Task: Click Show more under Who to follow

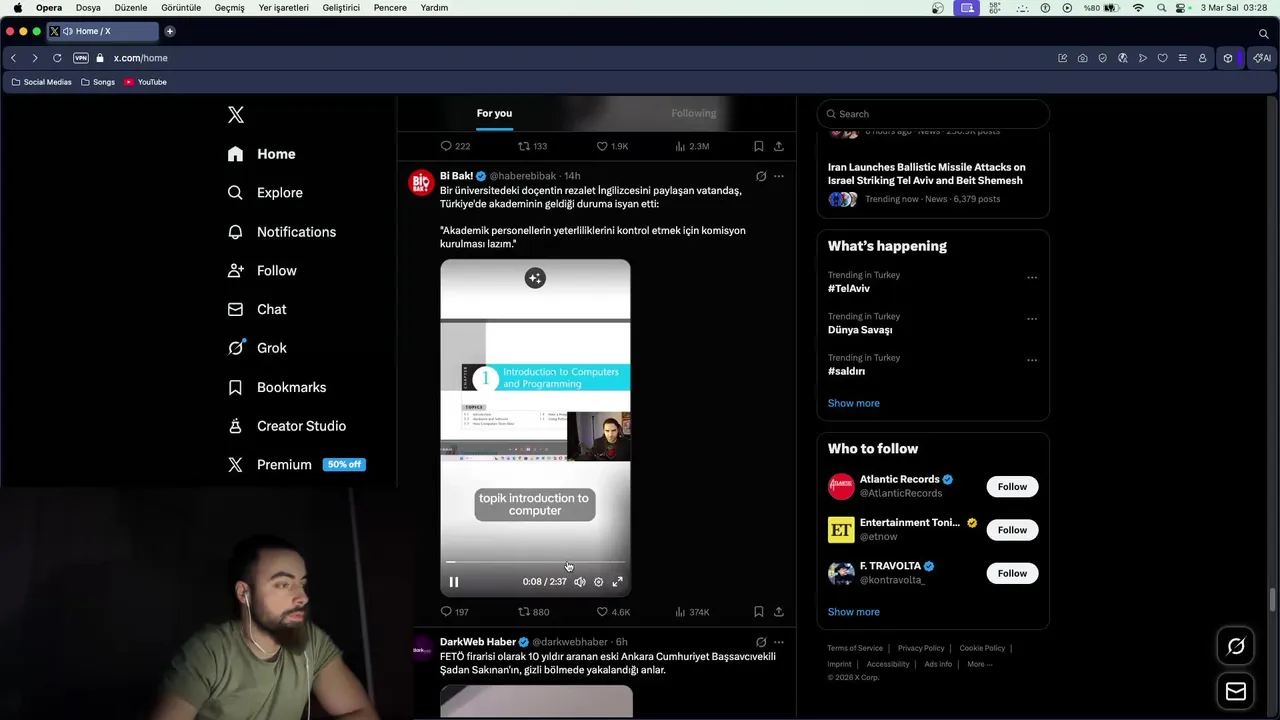Action: (854, 612)
